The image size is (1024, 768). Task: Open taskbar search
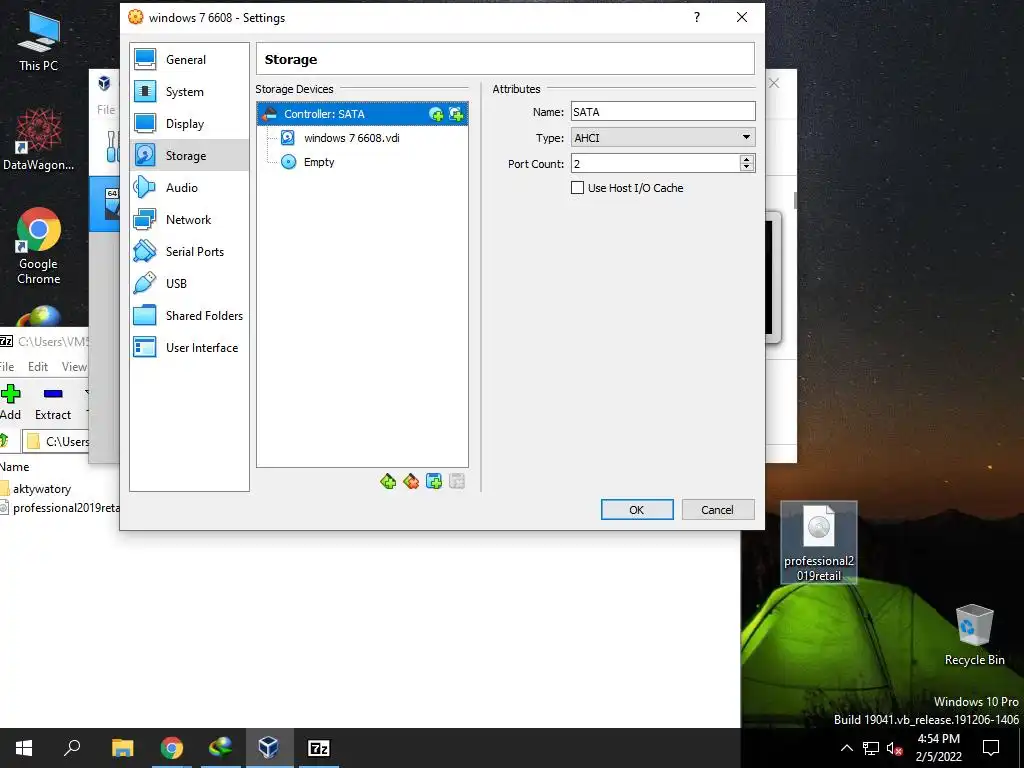click(72, 748)
